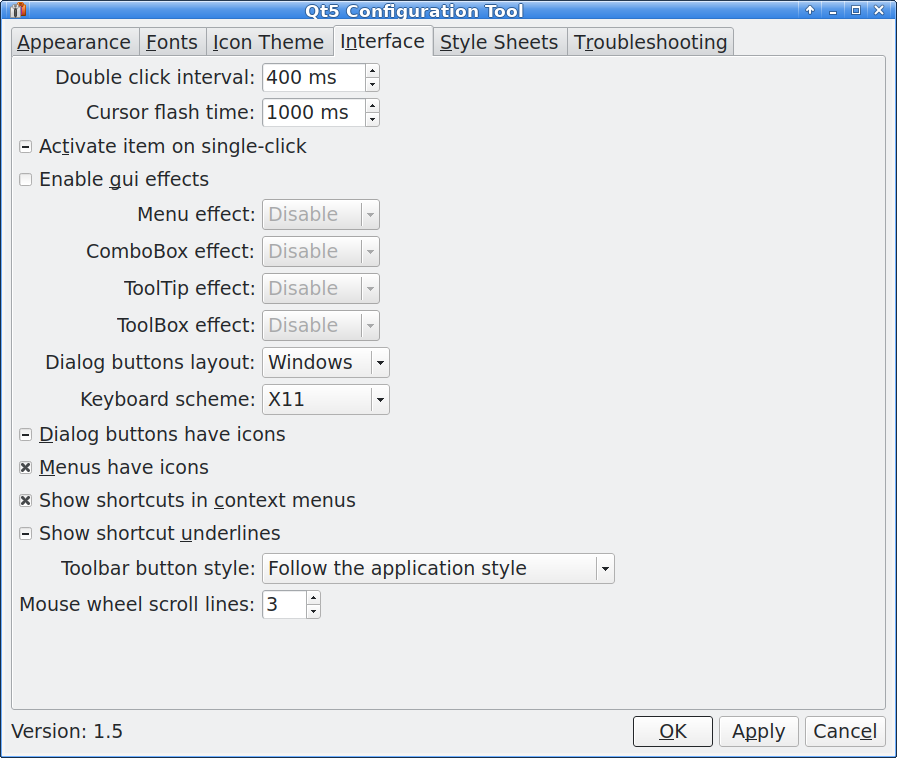Click the Menu effect dropdown arrow
The image size is (897, 758).
[x=370, y=214]
